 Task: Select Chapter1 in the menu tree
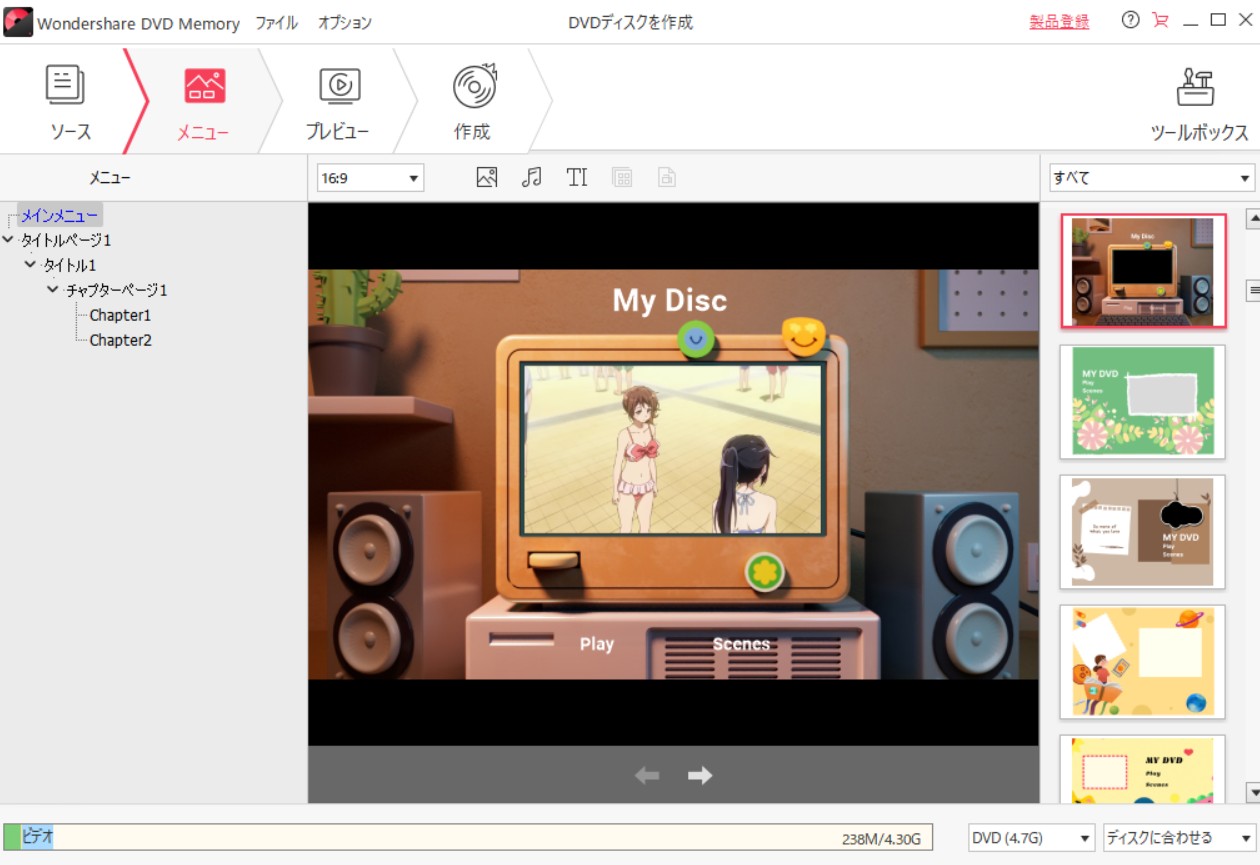tap(120, 315)
